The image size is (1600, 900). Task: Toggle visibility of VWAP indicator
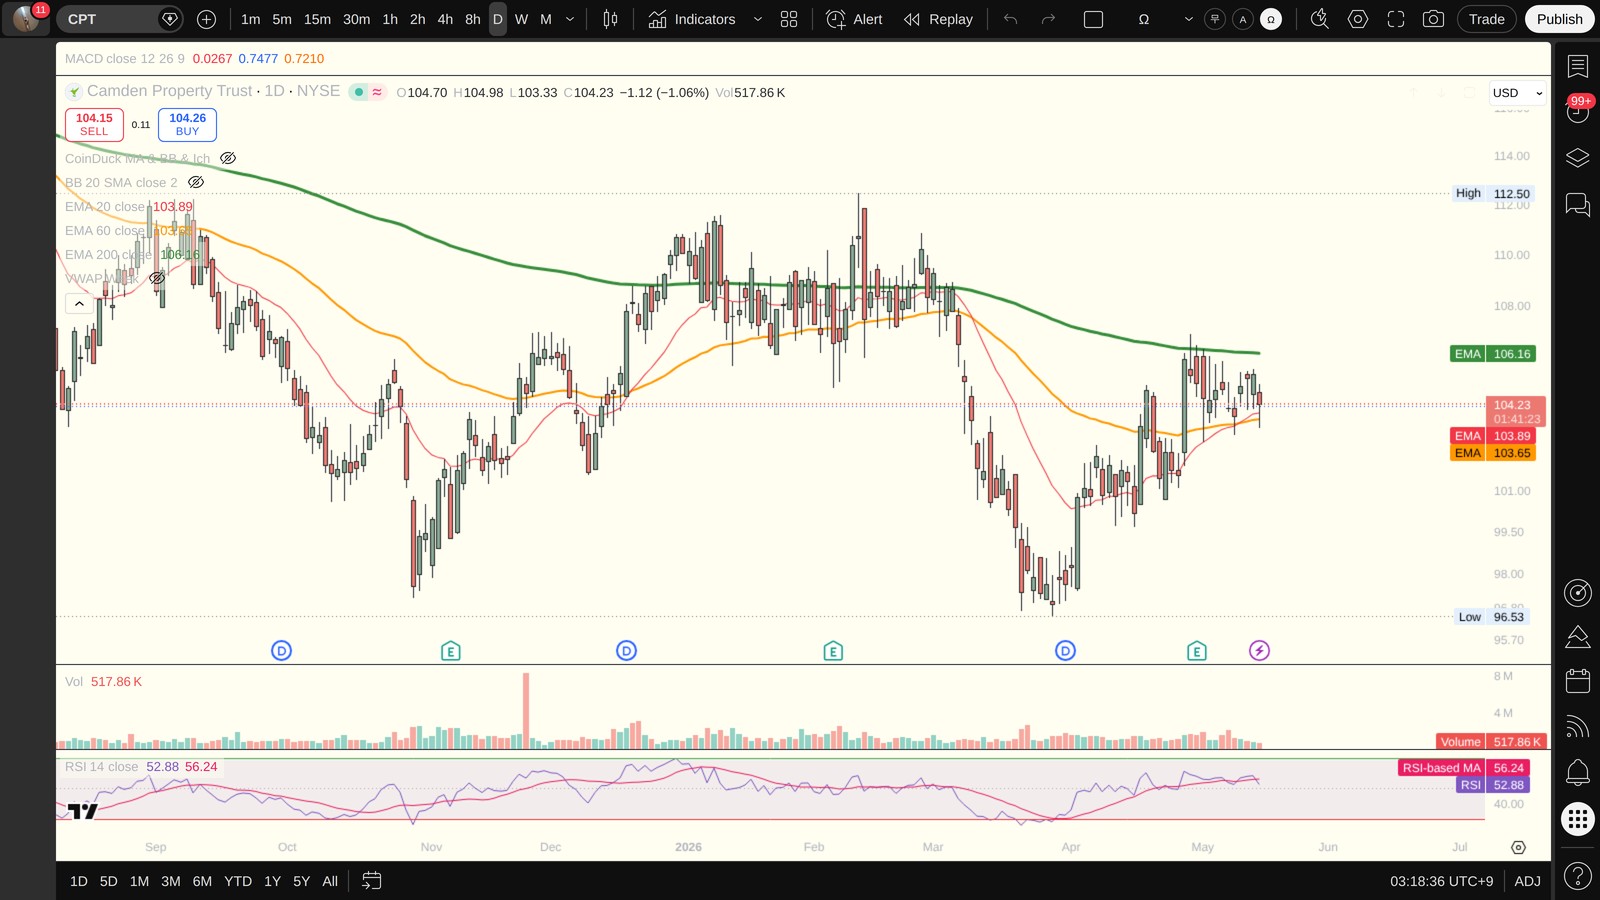tap(157, 278)
